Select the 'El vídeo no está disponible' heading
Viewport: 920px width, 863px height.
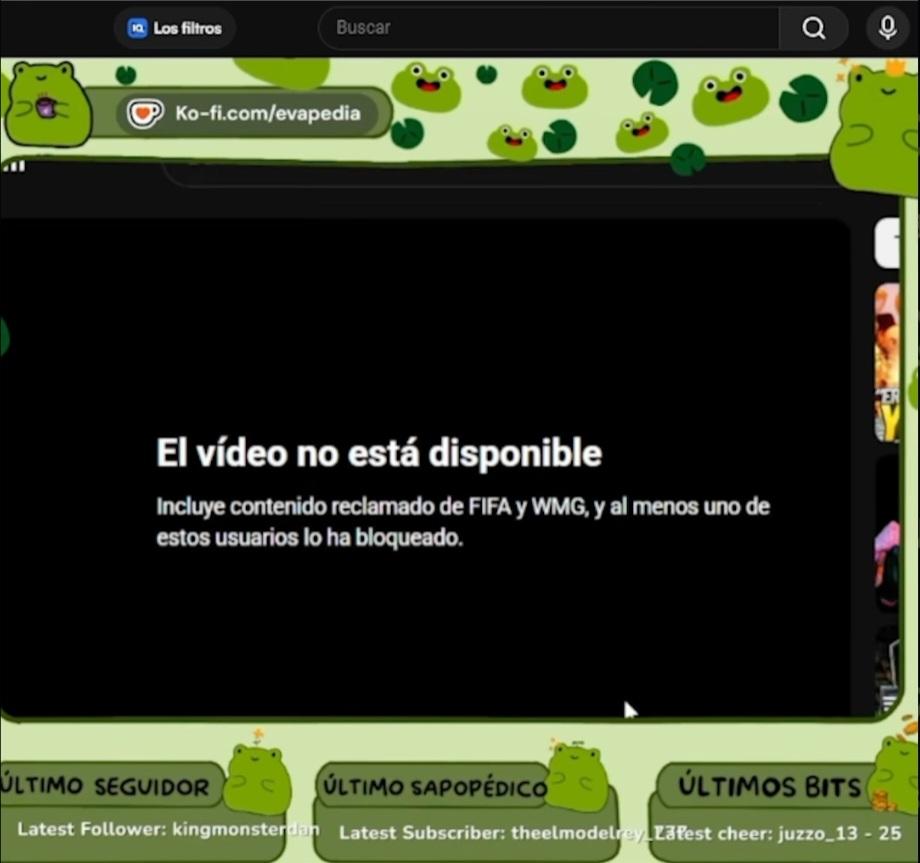pyautogui.click(x=379, y=453)
